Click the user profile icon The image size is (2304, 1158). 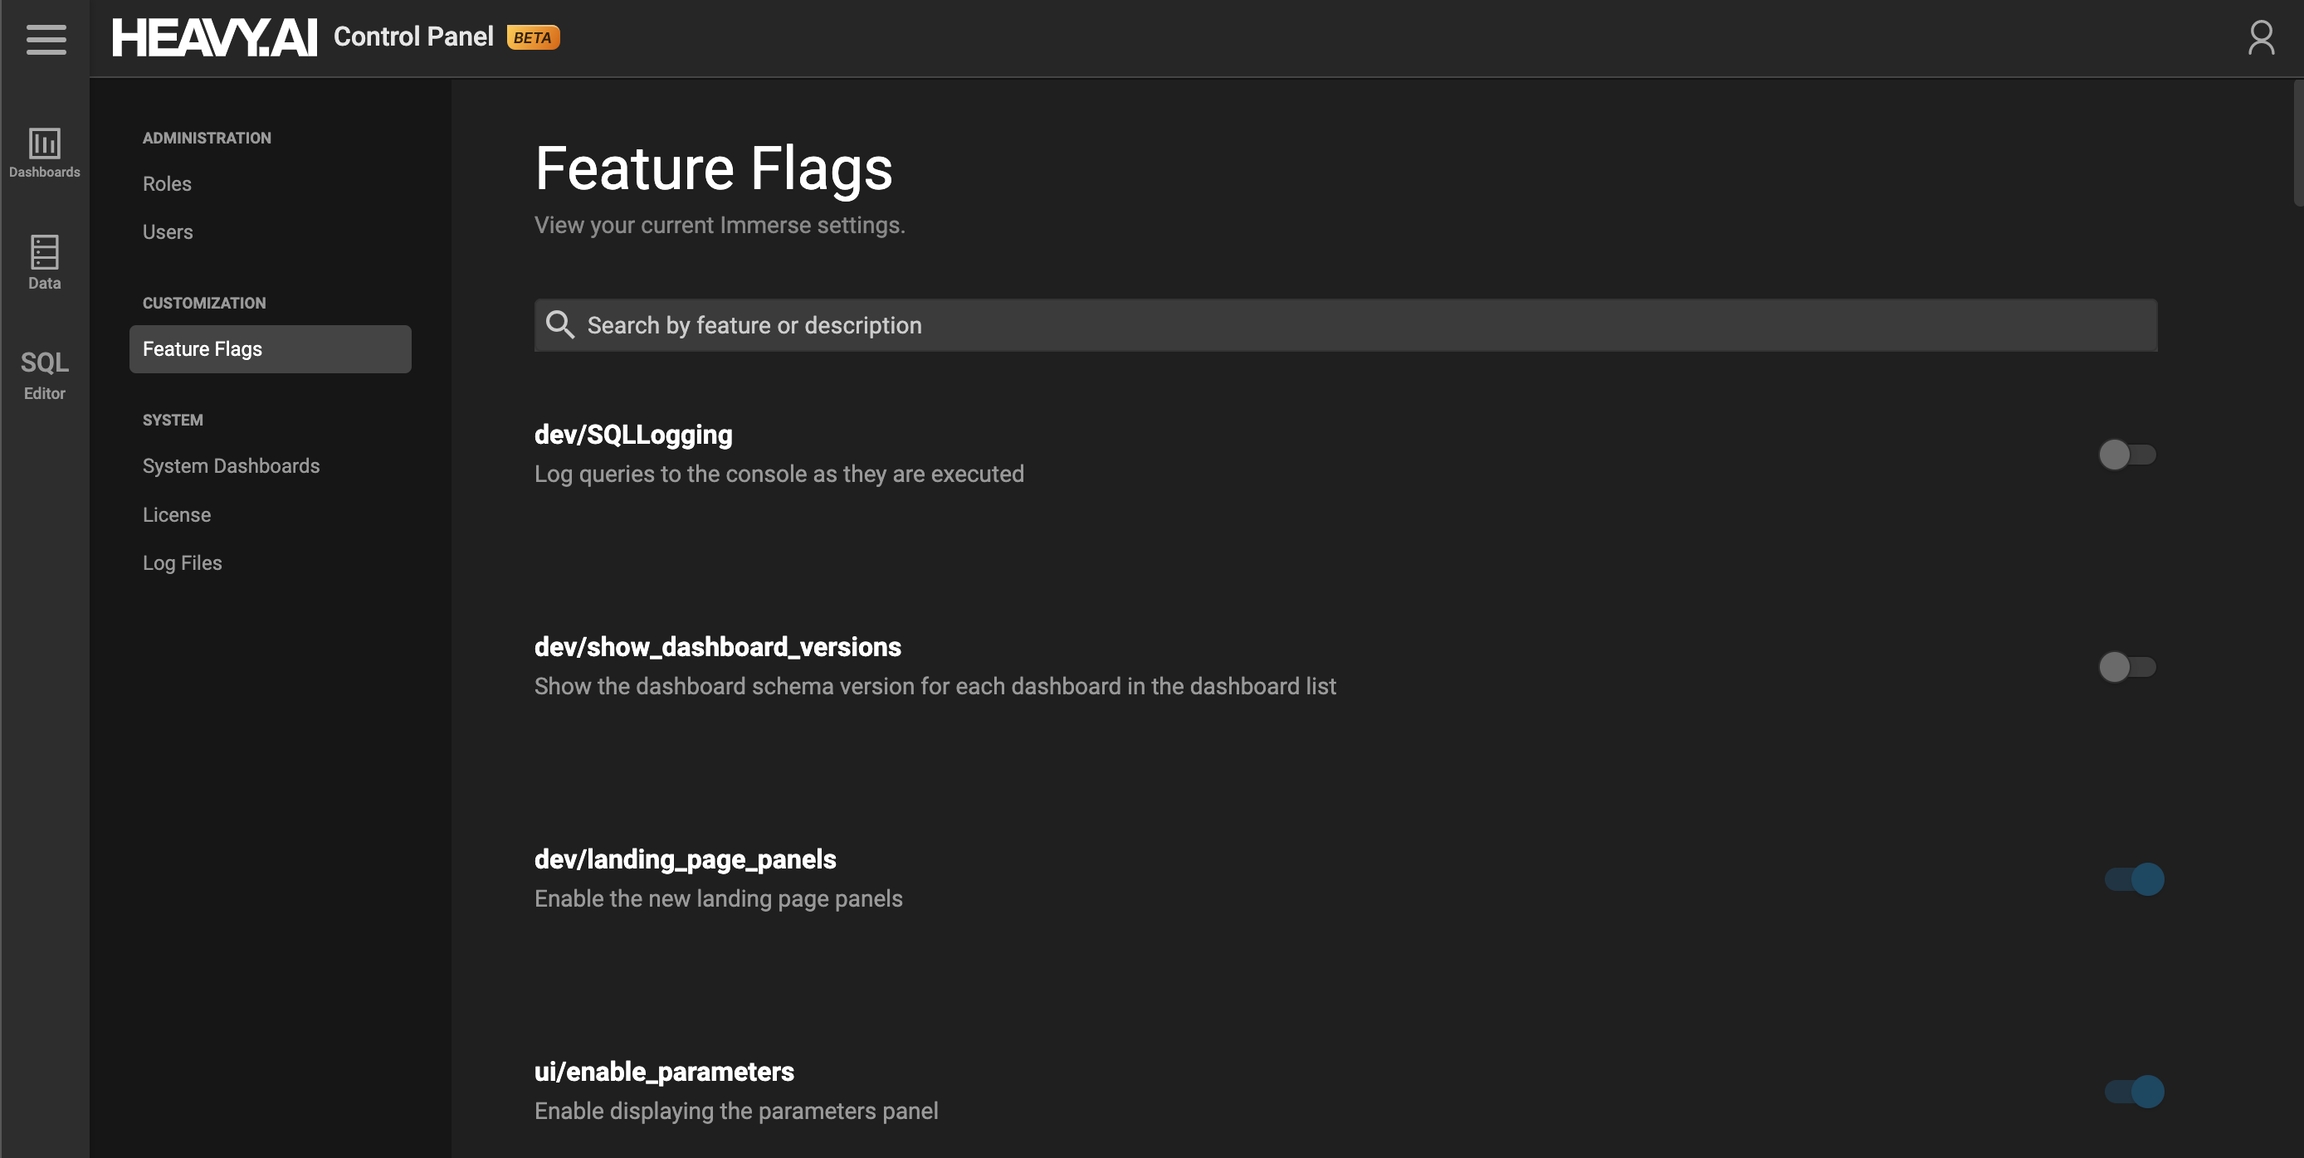(2260, 38)
